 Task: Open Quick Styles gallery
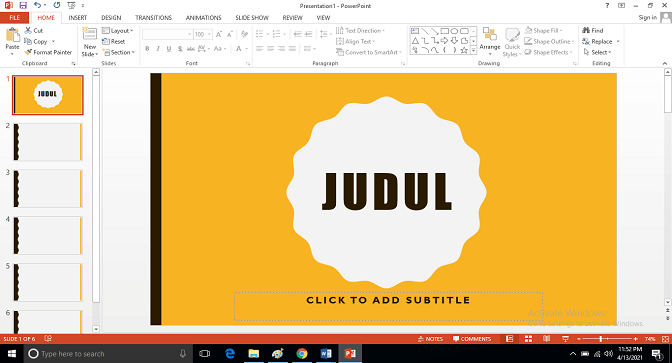512,42
